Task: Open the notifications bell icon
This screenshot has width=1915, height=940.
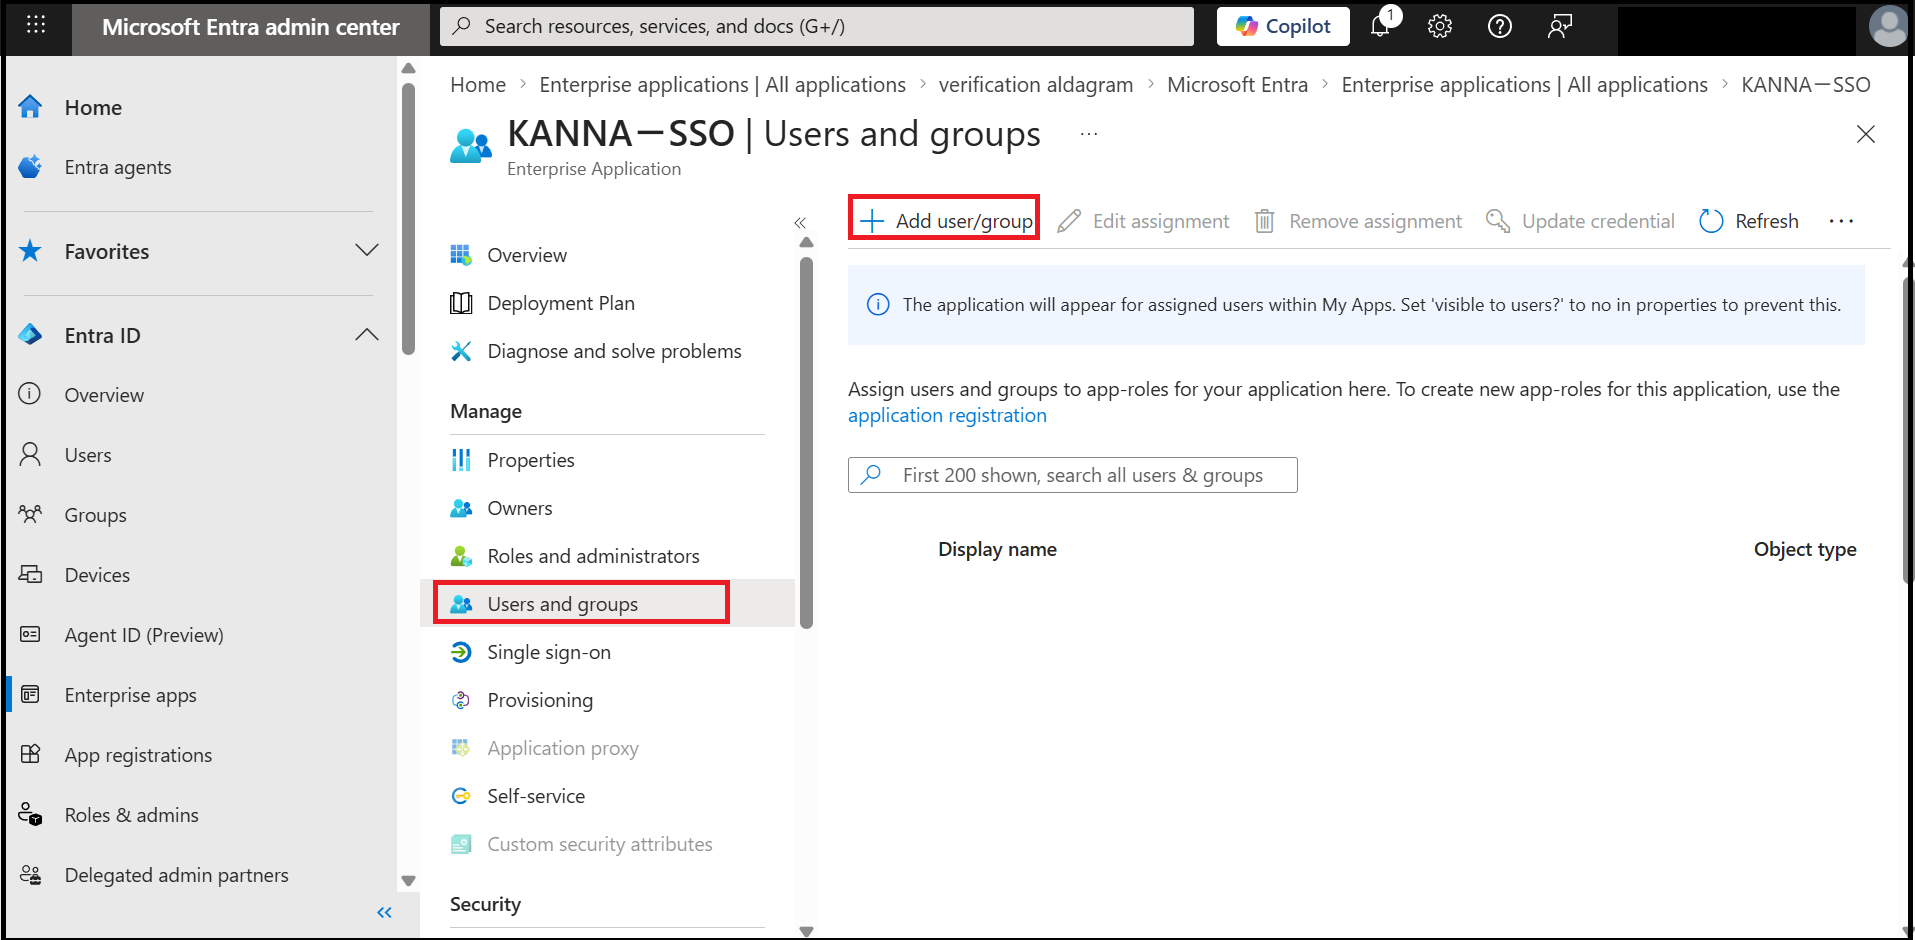Action: [x=1381, y=26]
